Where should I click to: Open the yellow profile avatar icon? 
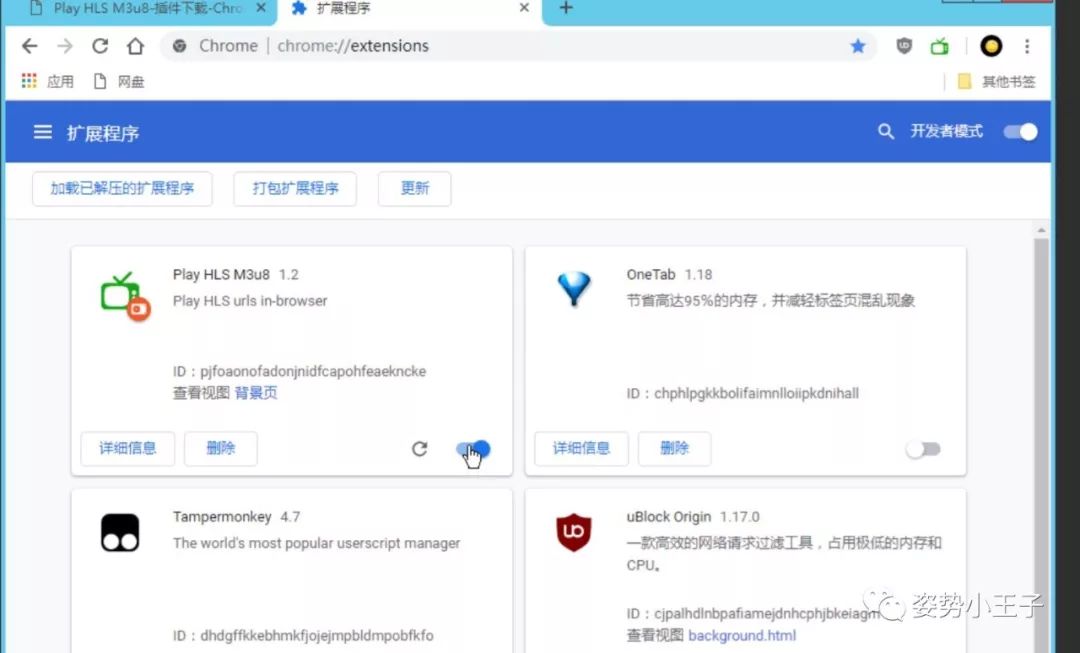[990, 46]
